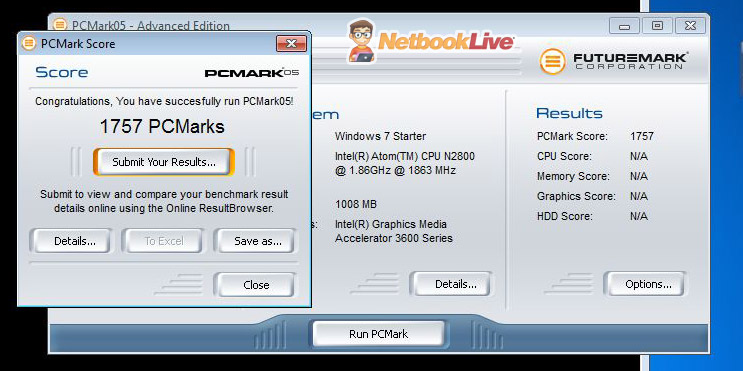Click the Futuremark Corporation logo icon
The width and height of the screenshot is (743, 371).
click(552, 62)
